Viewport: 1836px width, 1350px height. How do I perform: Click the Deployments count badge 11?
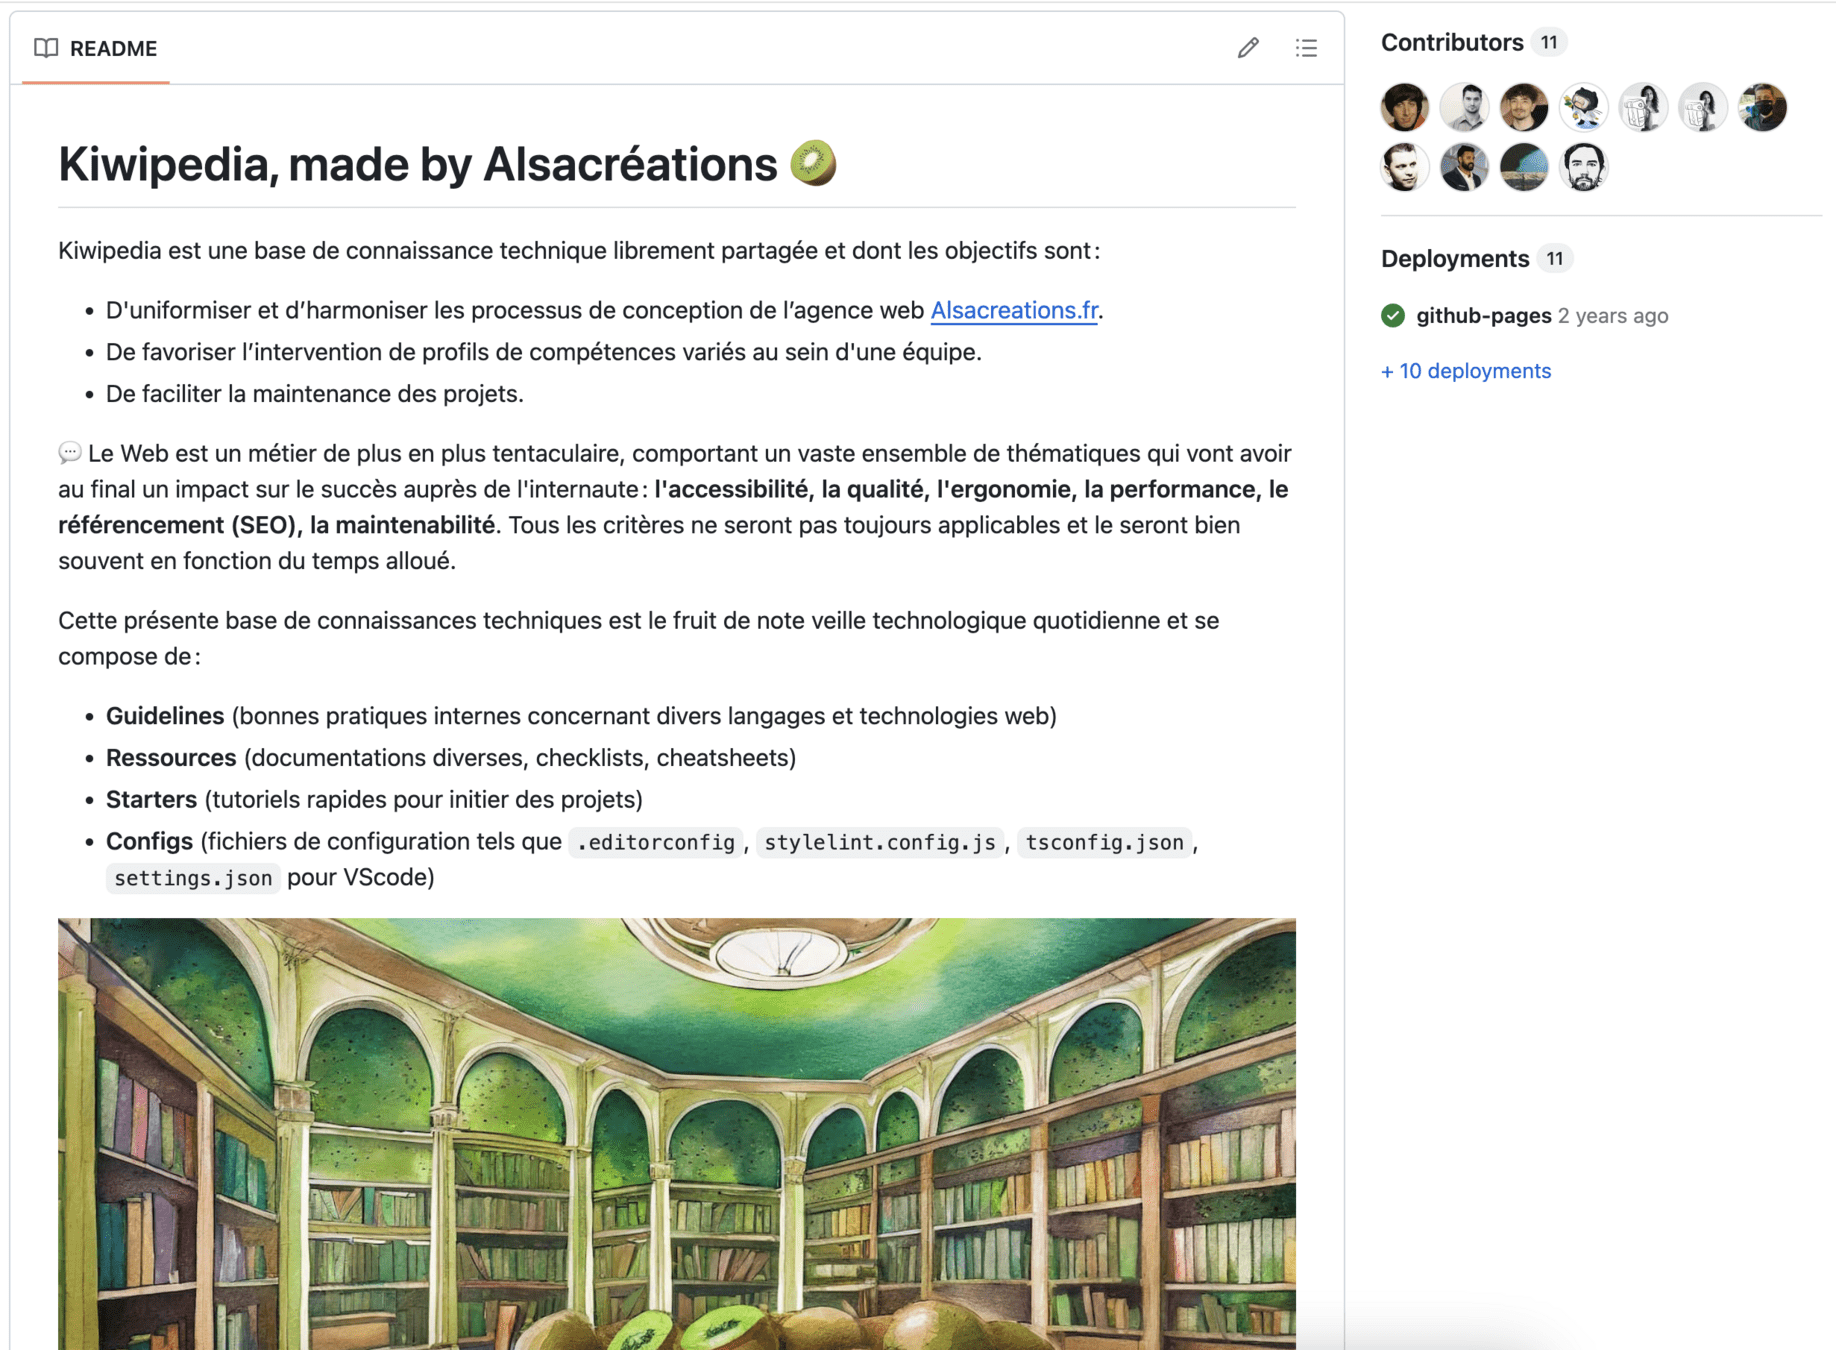pos(1555,259)
